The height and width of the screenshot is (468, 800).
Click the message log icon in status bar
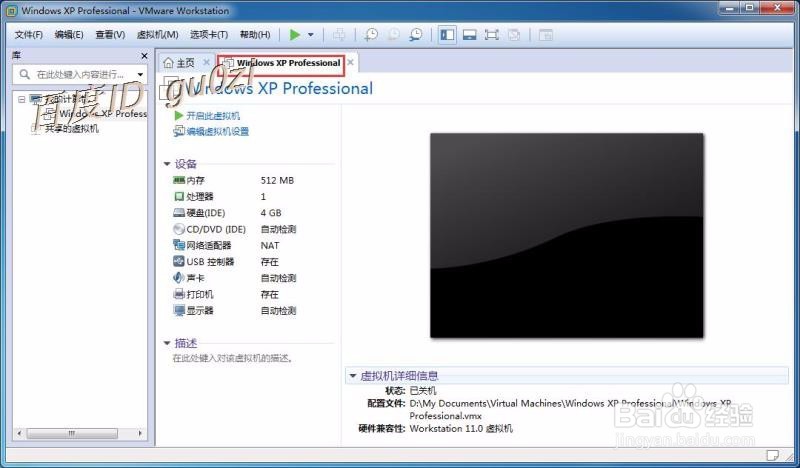tap(772, 454)
